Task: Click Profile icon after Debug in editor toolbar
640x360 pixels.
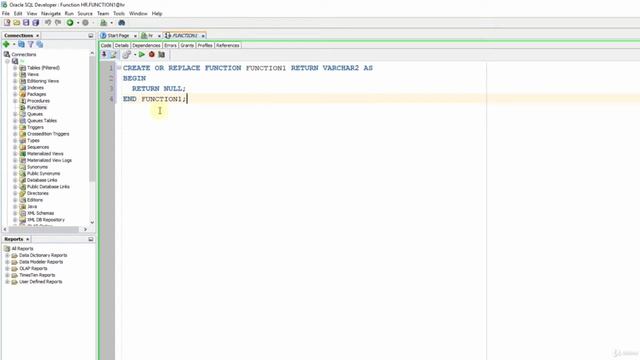Action: tap(162, 54)
